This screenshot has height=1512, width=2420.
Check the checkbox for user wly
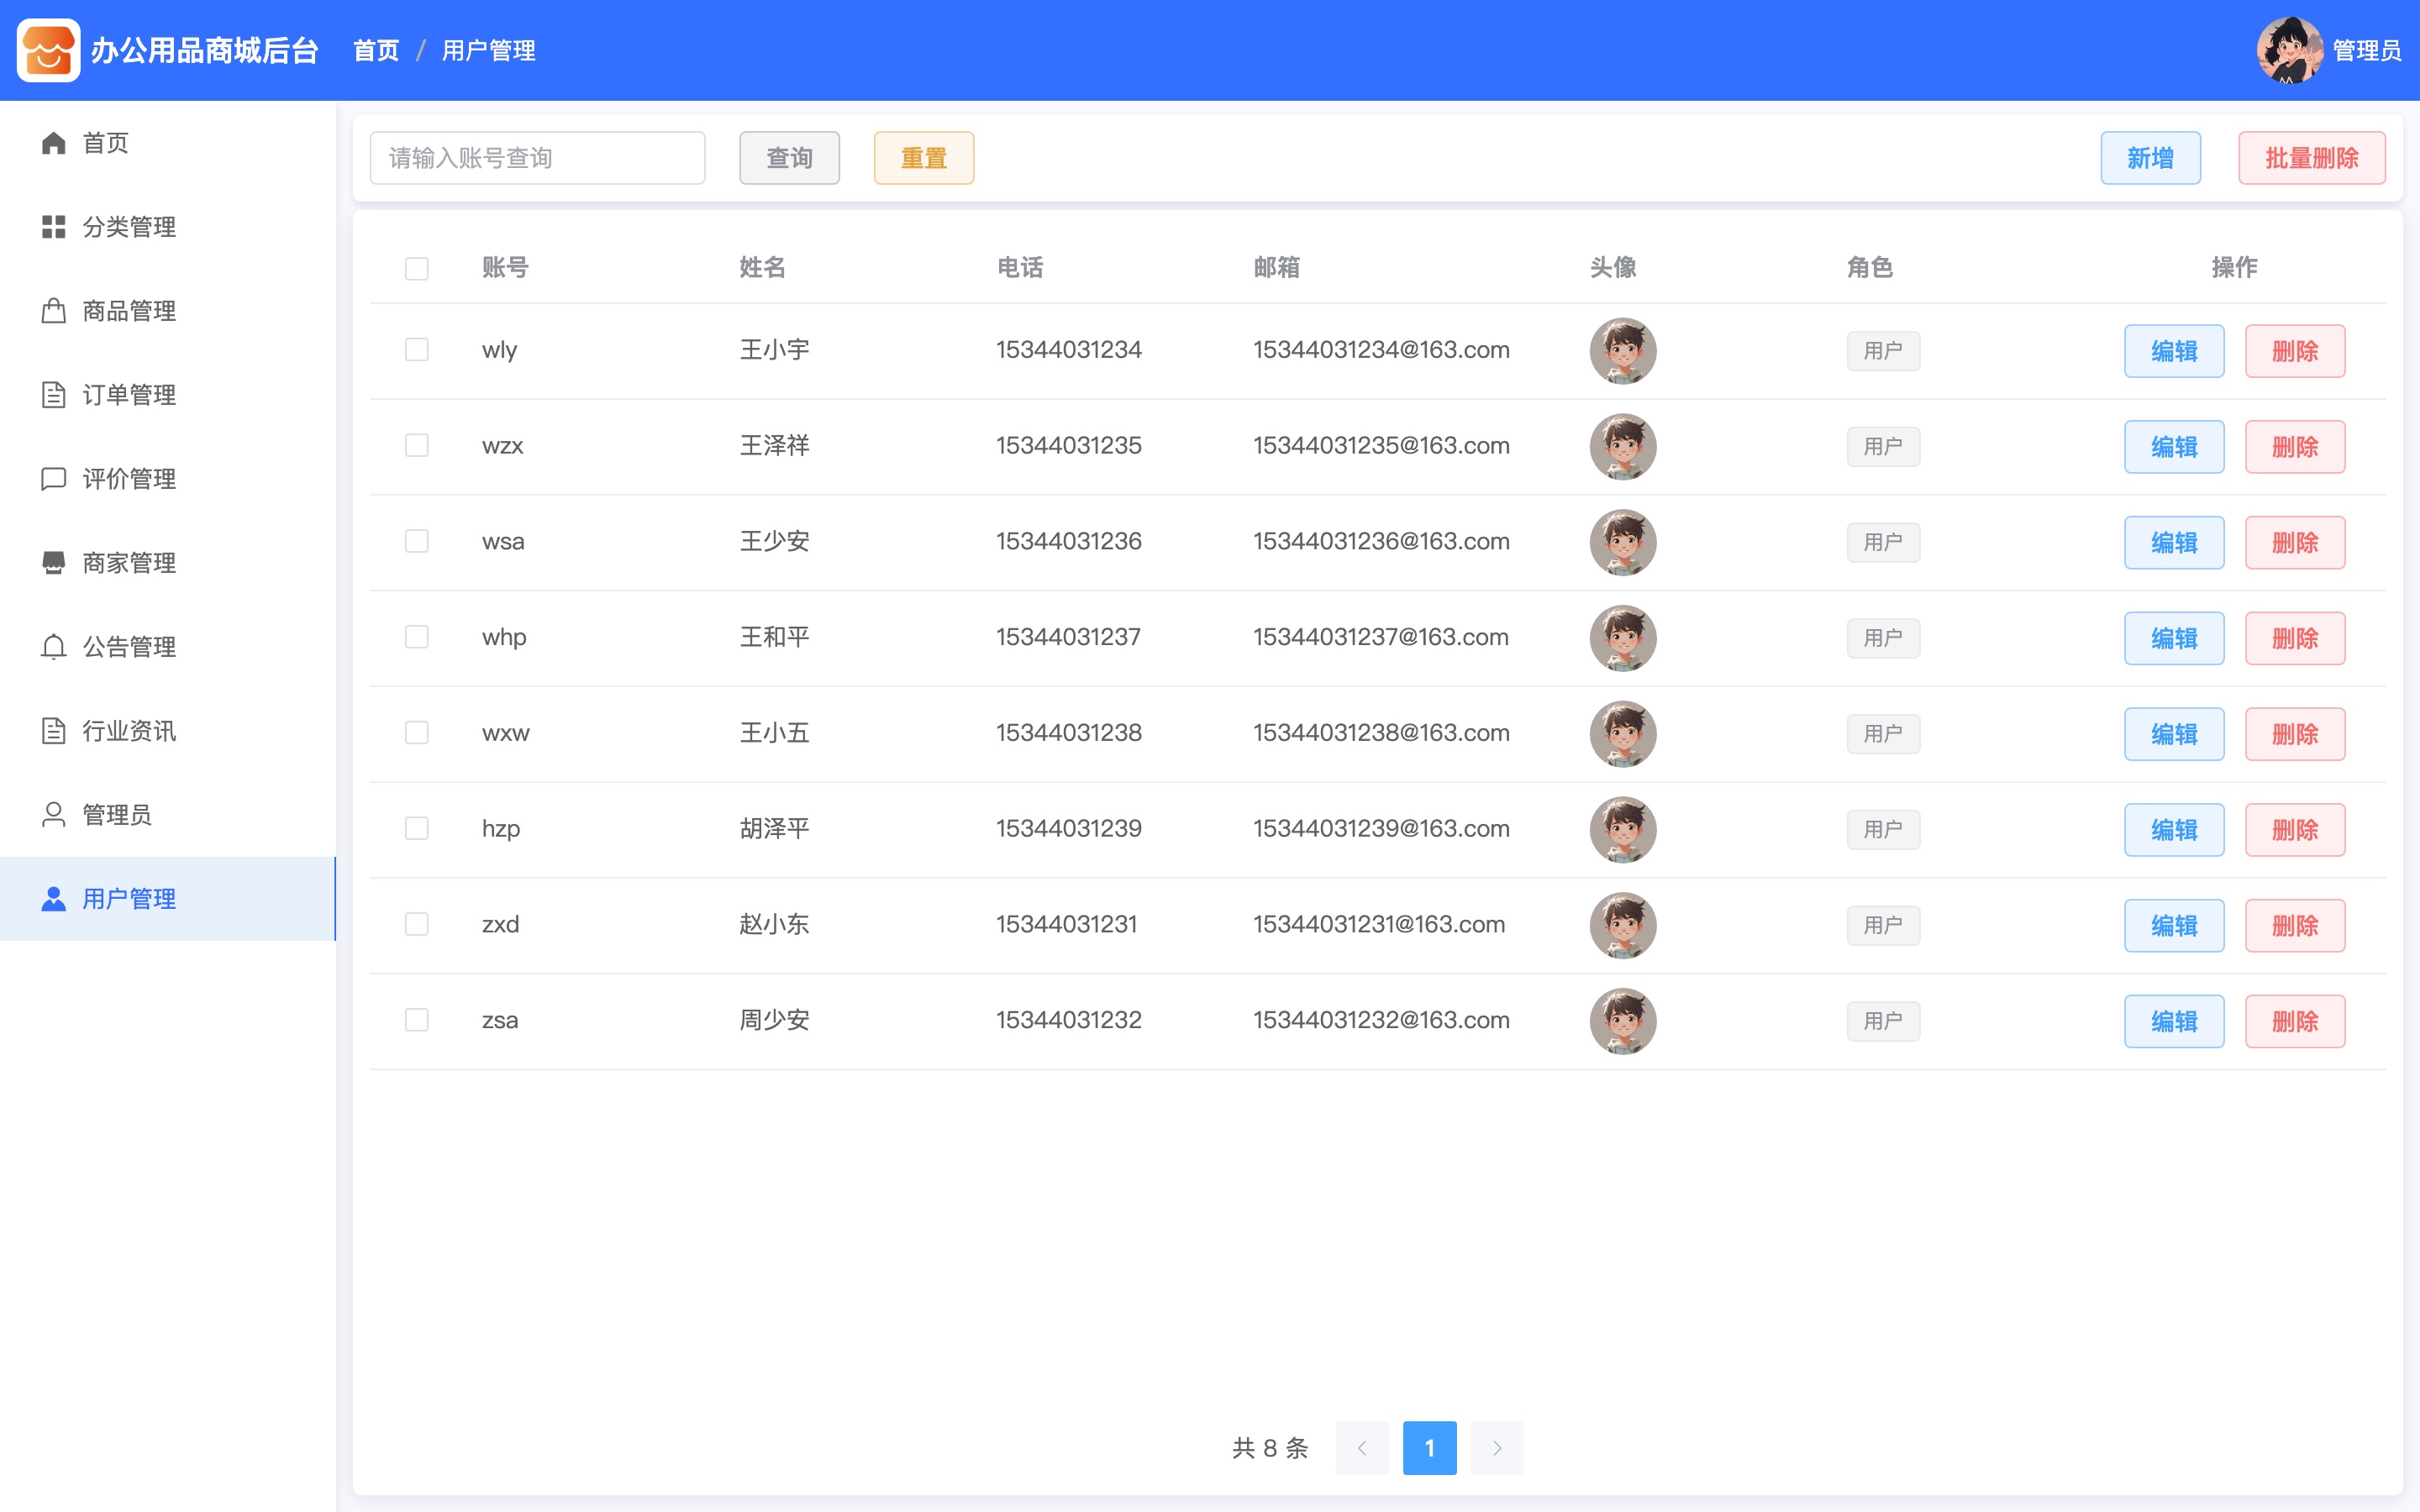[x=417, y=350]
